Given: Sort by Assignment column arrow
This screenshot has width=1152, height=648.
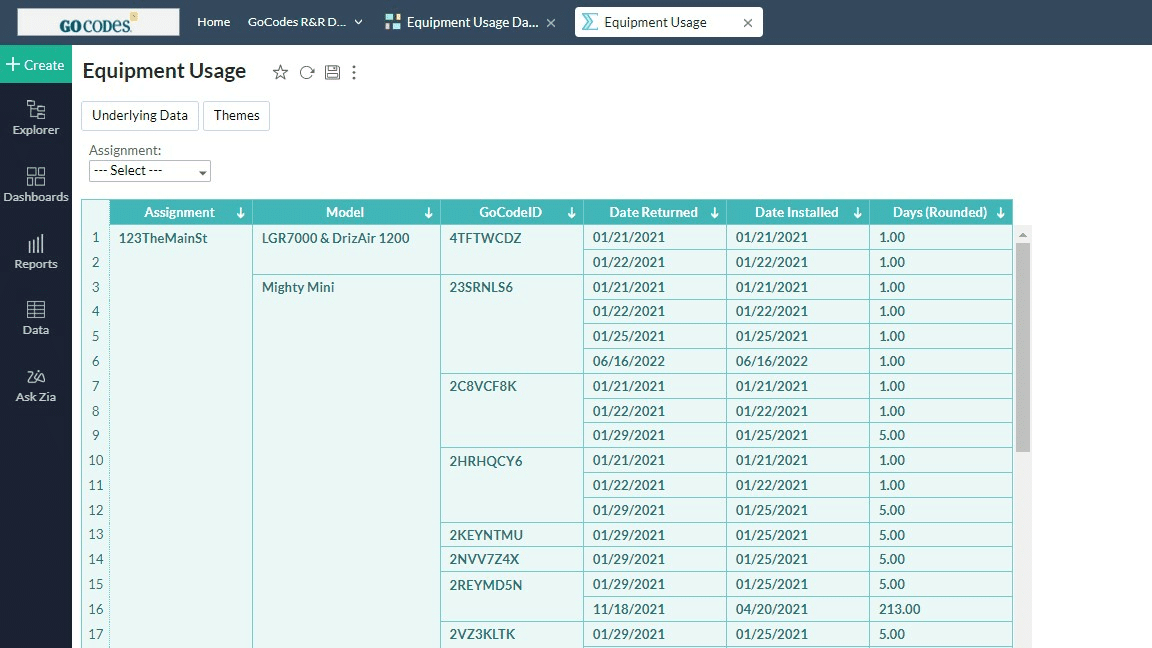Looking at the screenshot, I should (x=240, y=213).
